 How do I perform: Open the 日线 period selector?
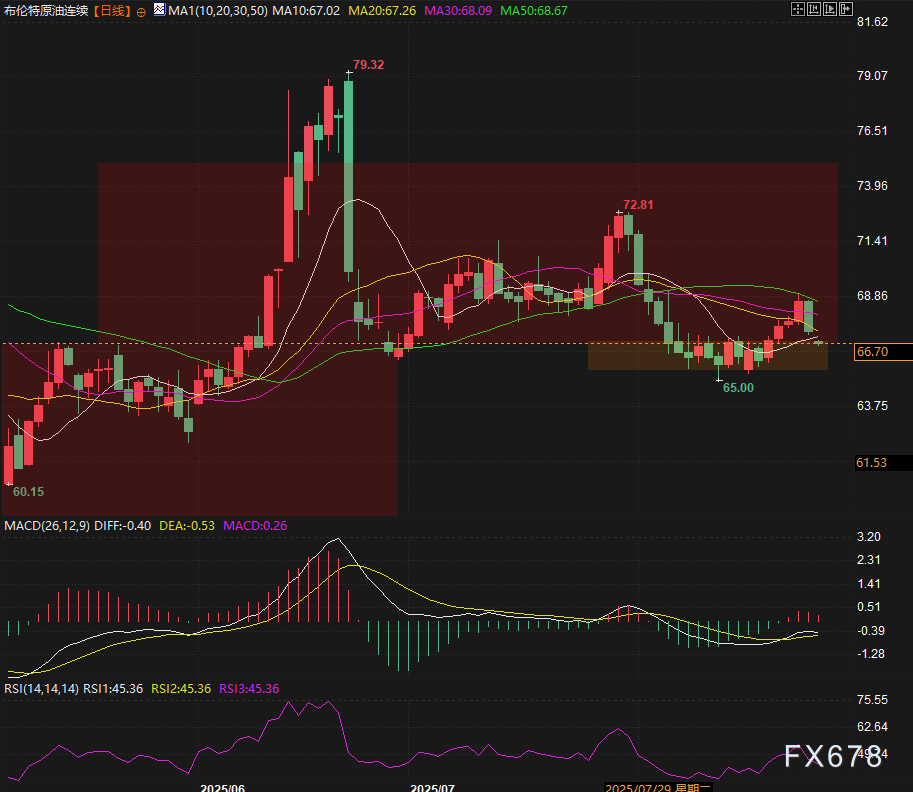pos(110,11)
